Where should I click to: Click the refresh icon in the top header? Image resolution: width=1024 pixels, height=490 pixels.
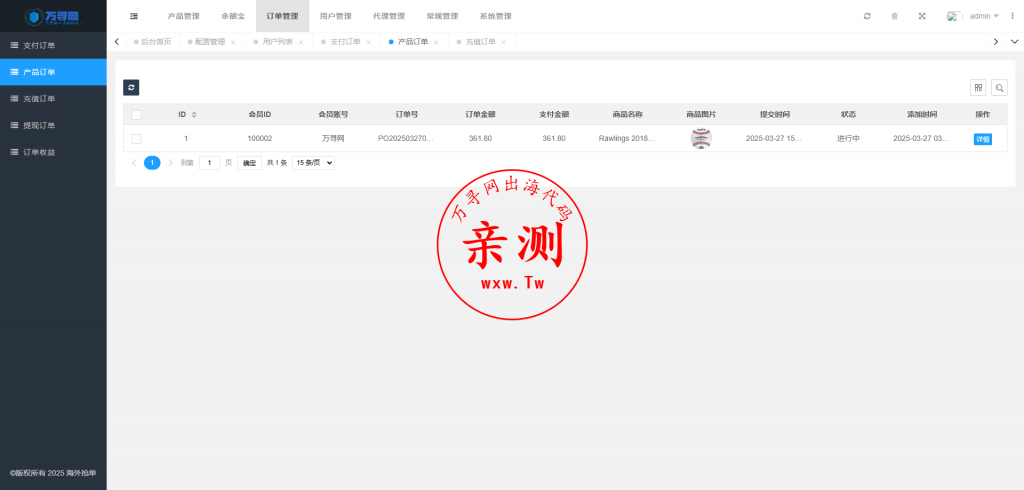click(x=867, y=16)
